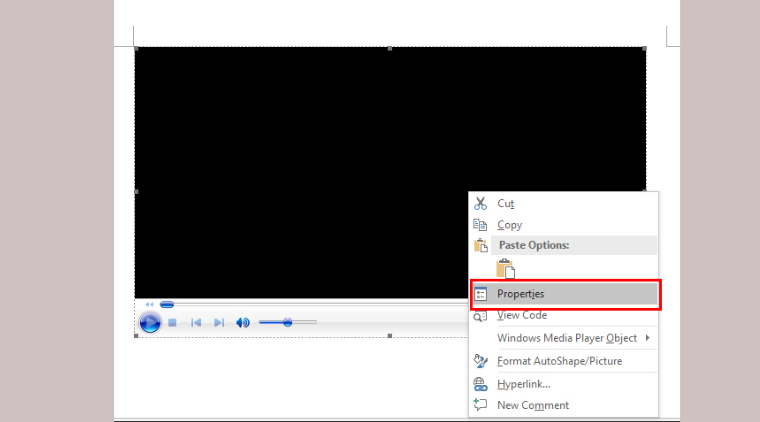Screen dimensions: 760x422
Task: Click the Previous track button
Action: (196, 323)
